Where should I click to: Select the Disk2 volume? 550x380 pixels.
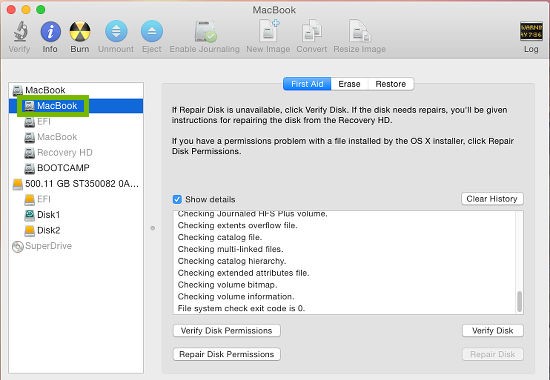pyautogui.click(x=76, y=230)
